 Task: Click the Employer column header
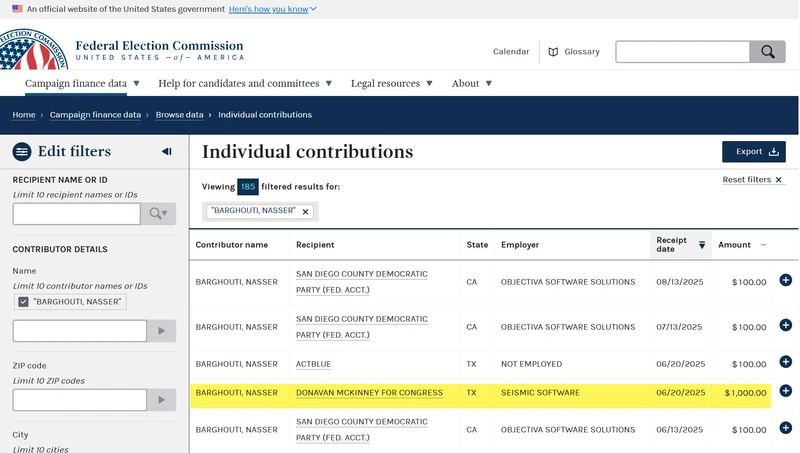tap(520, 245)
